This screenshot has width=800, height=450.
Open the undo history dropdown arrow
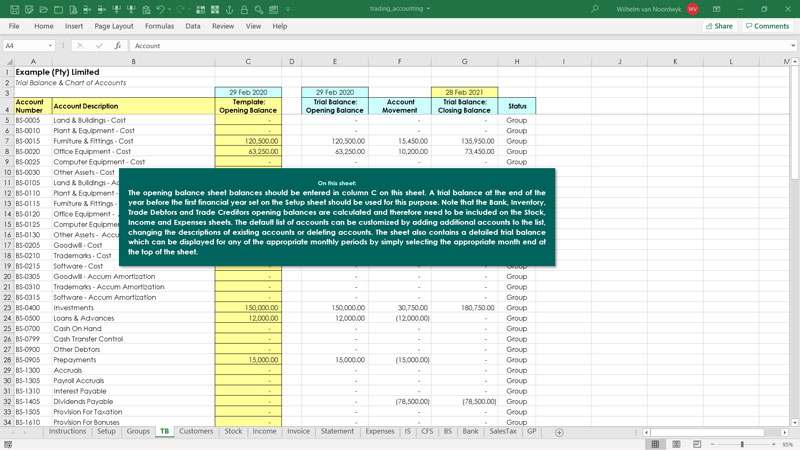coord(169,9)
